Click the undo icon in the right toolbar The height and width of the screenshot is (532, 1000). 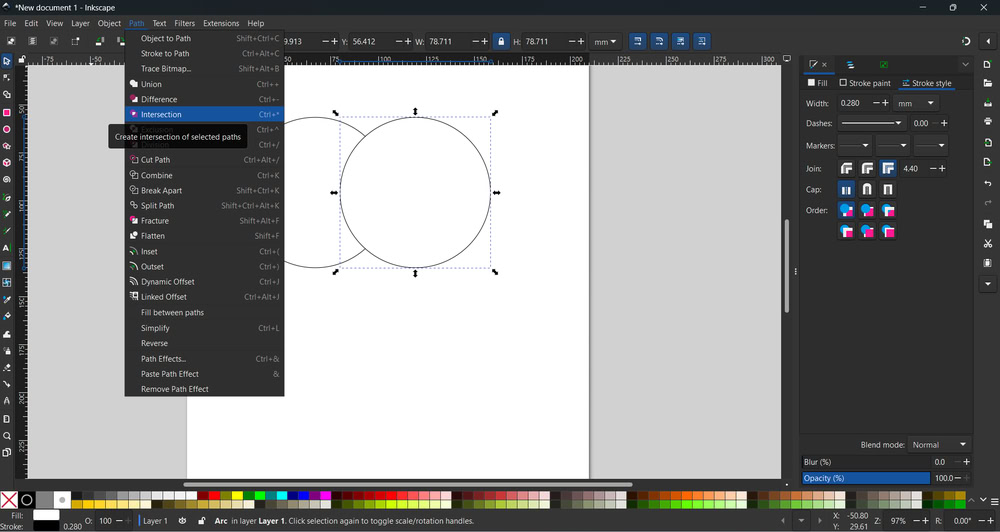click(988, 184)
